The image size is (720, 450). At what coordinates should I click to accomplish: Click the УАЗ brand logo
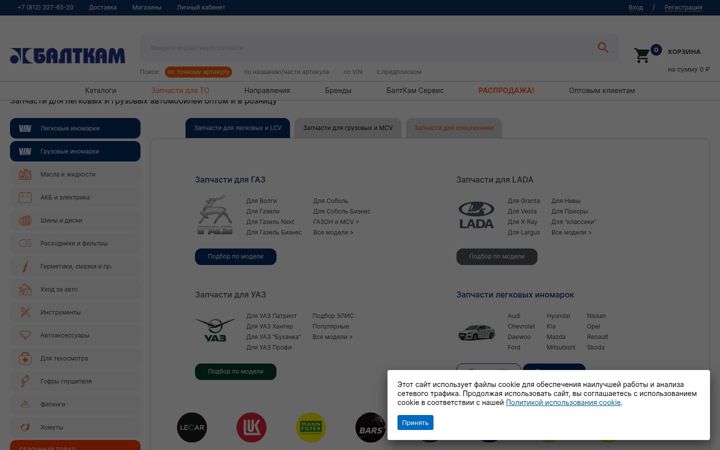tap(215, 329)
